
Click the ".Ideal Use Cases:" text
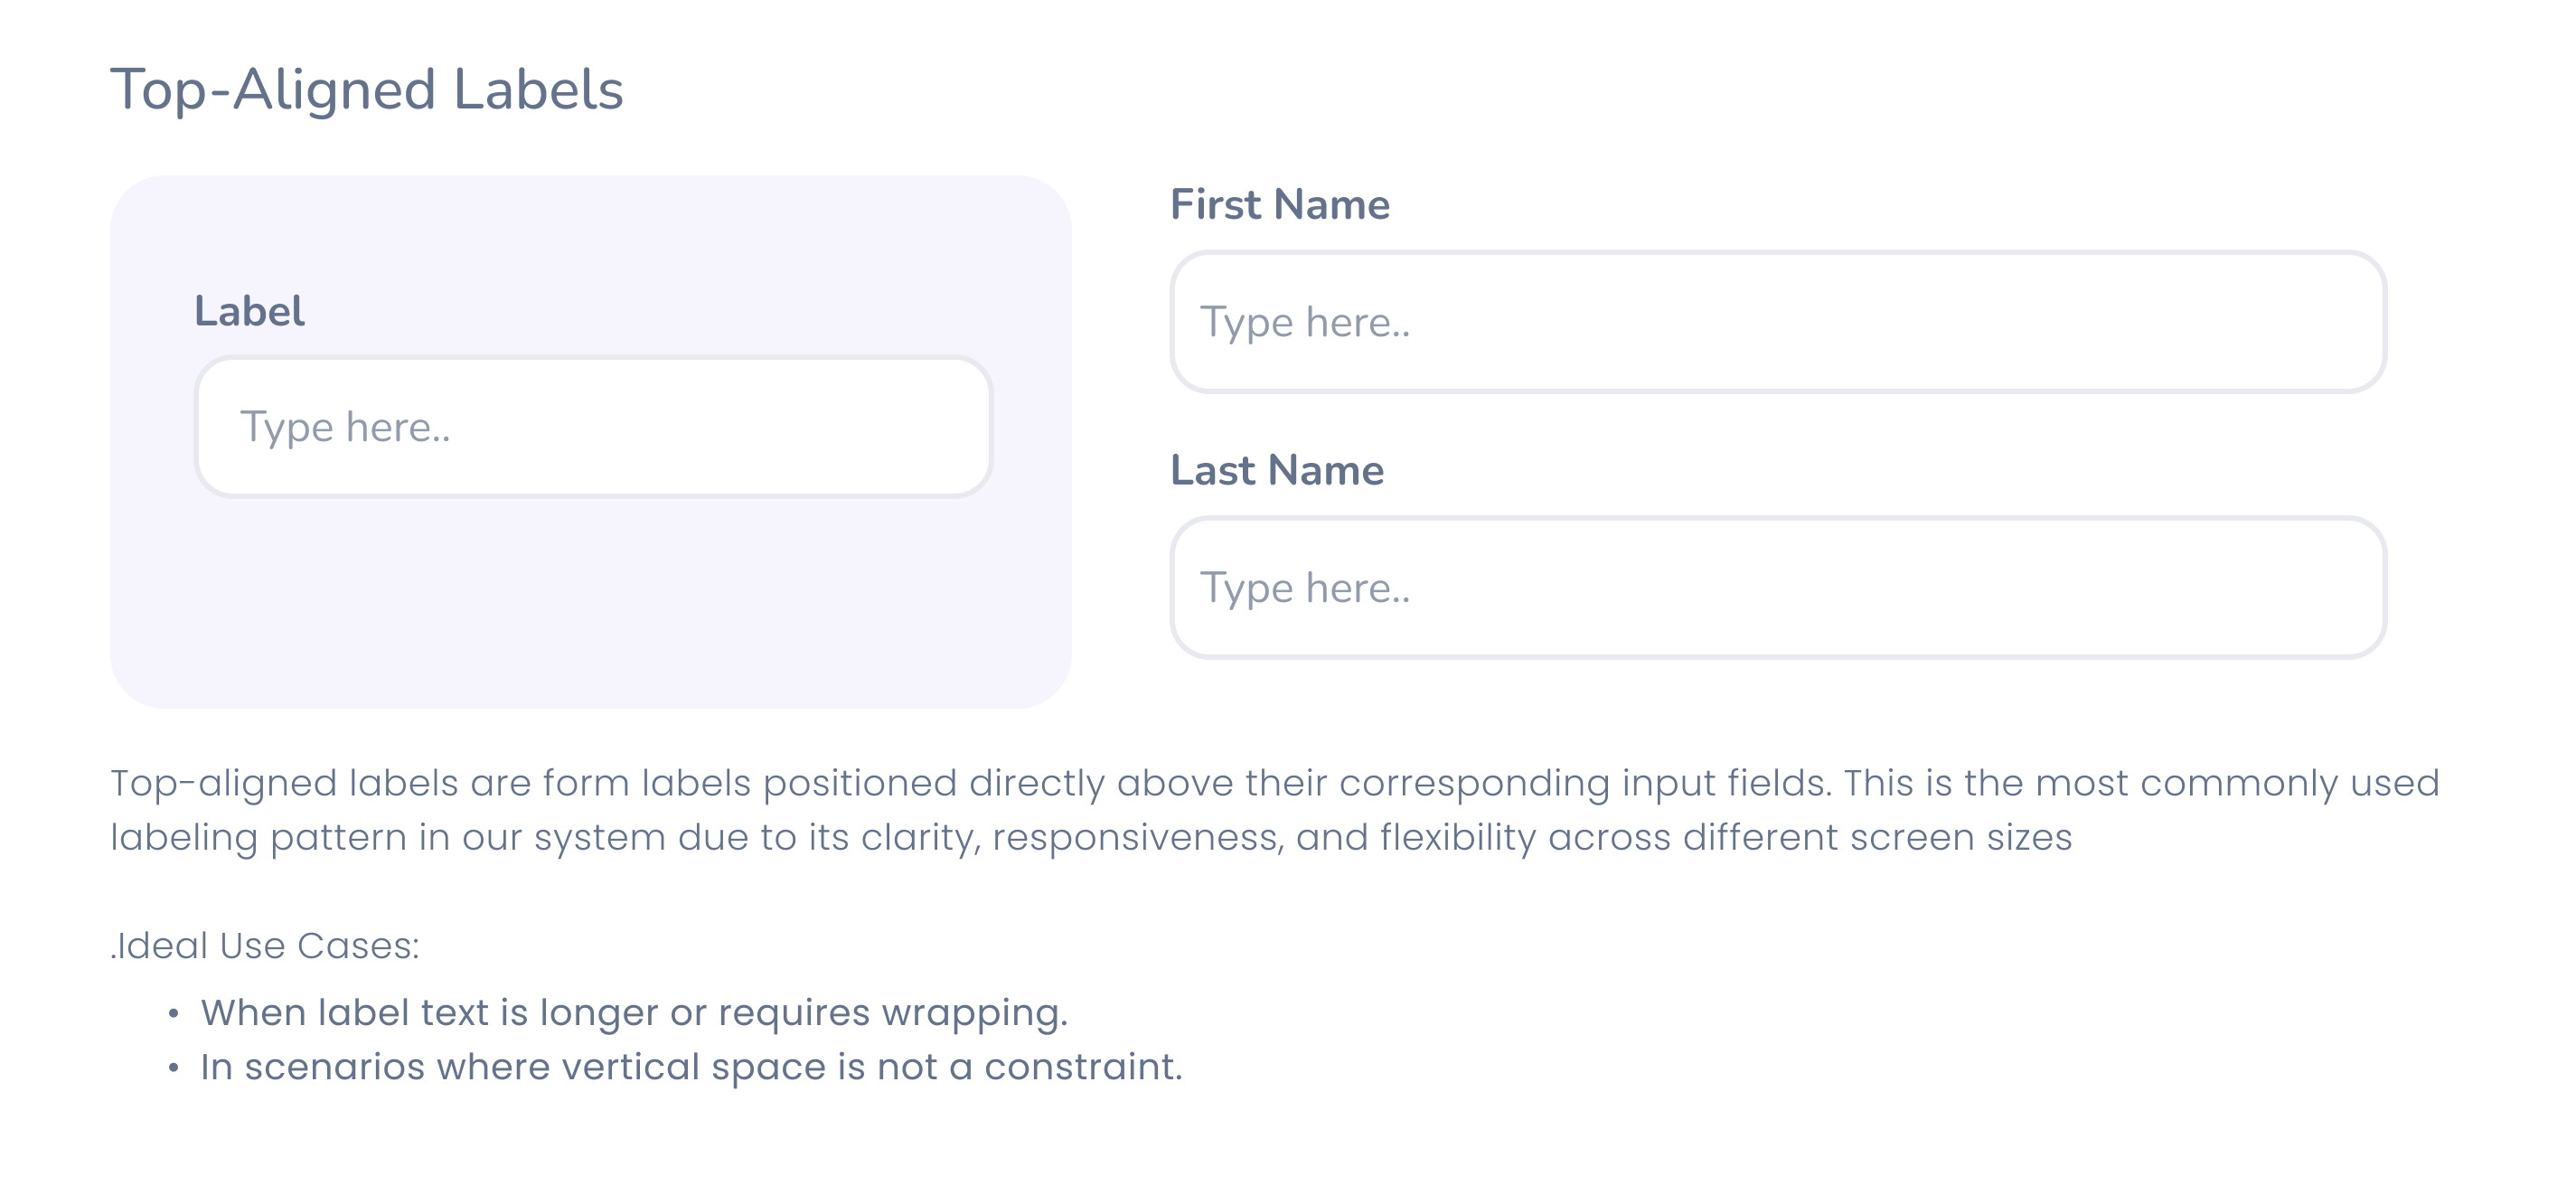[265, 945]
